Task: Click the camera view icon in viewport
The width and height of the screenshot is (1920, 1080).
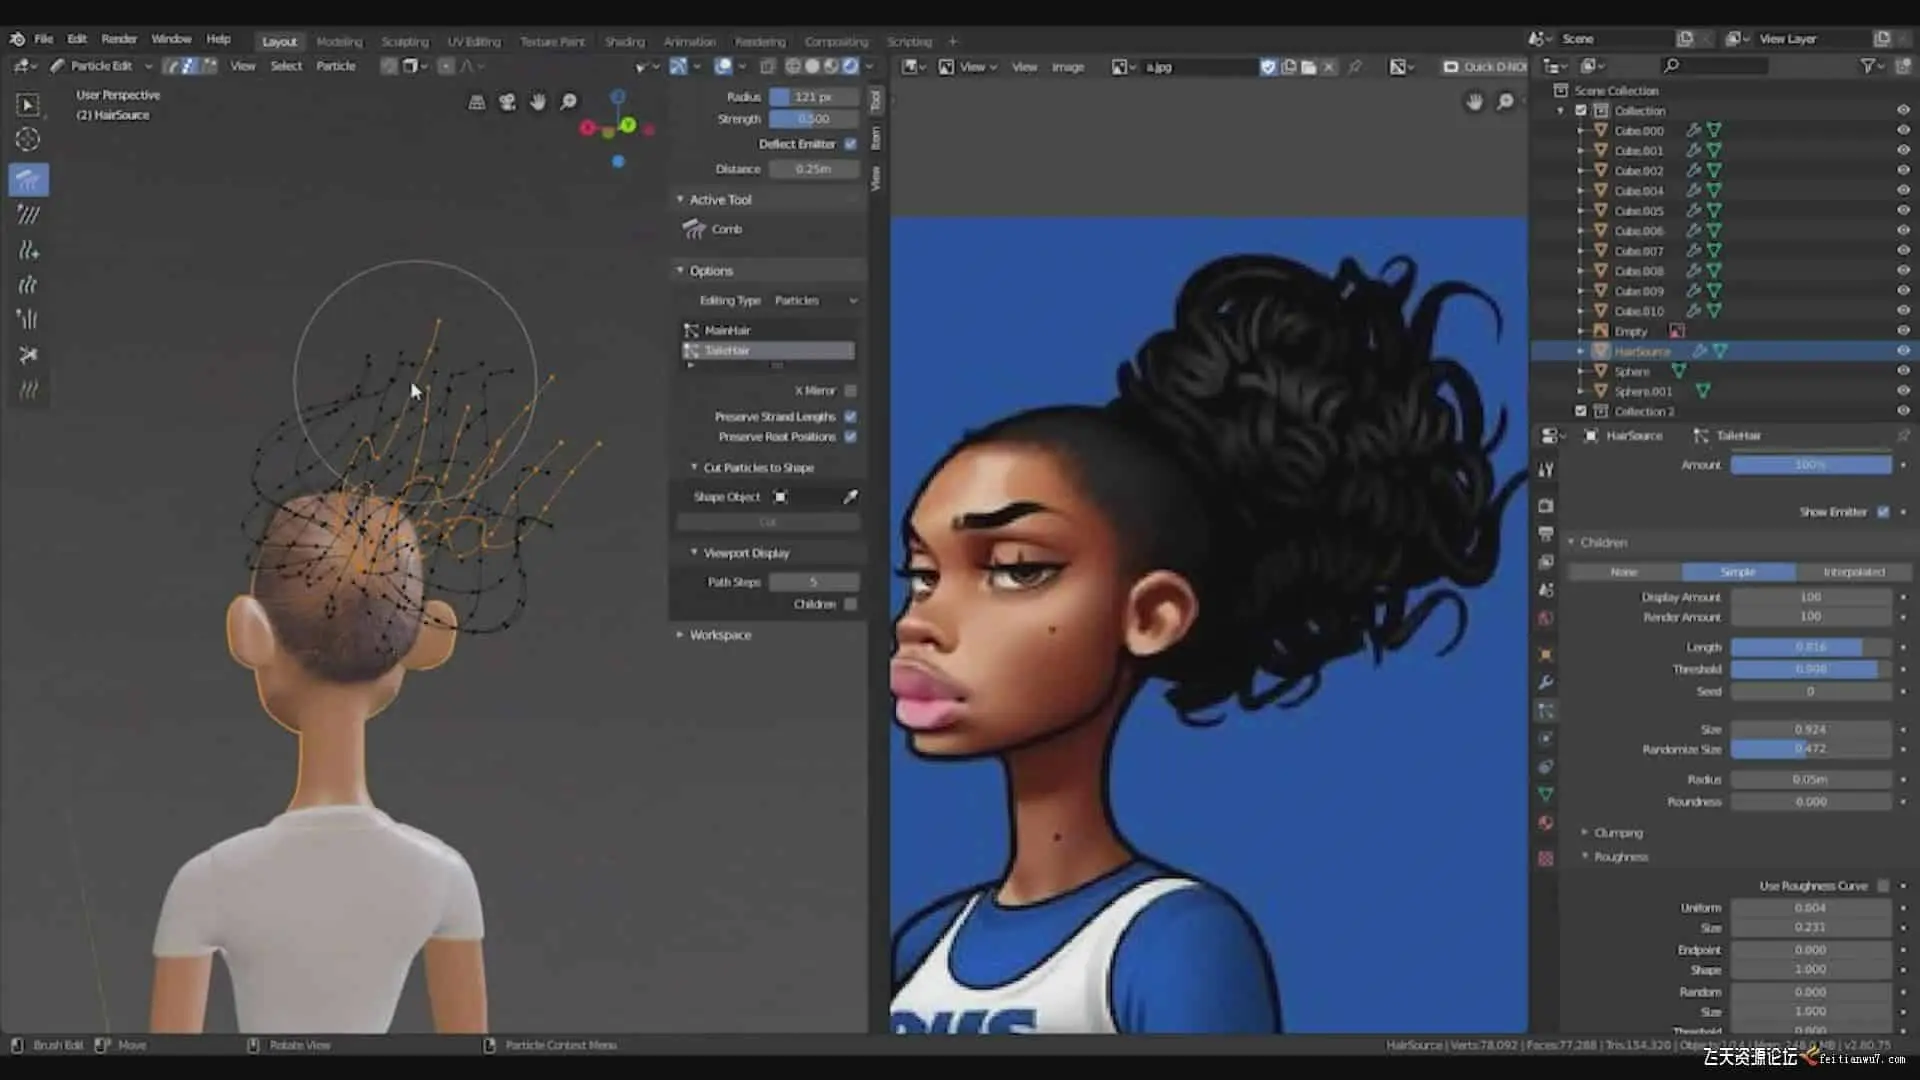Action: (x=507, y=102)
